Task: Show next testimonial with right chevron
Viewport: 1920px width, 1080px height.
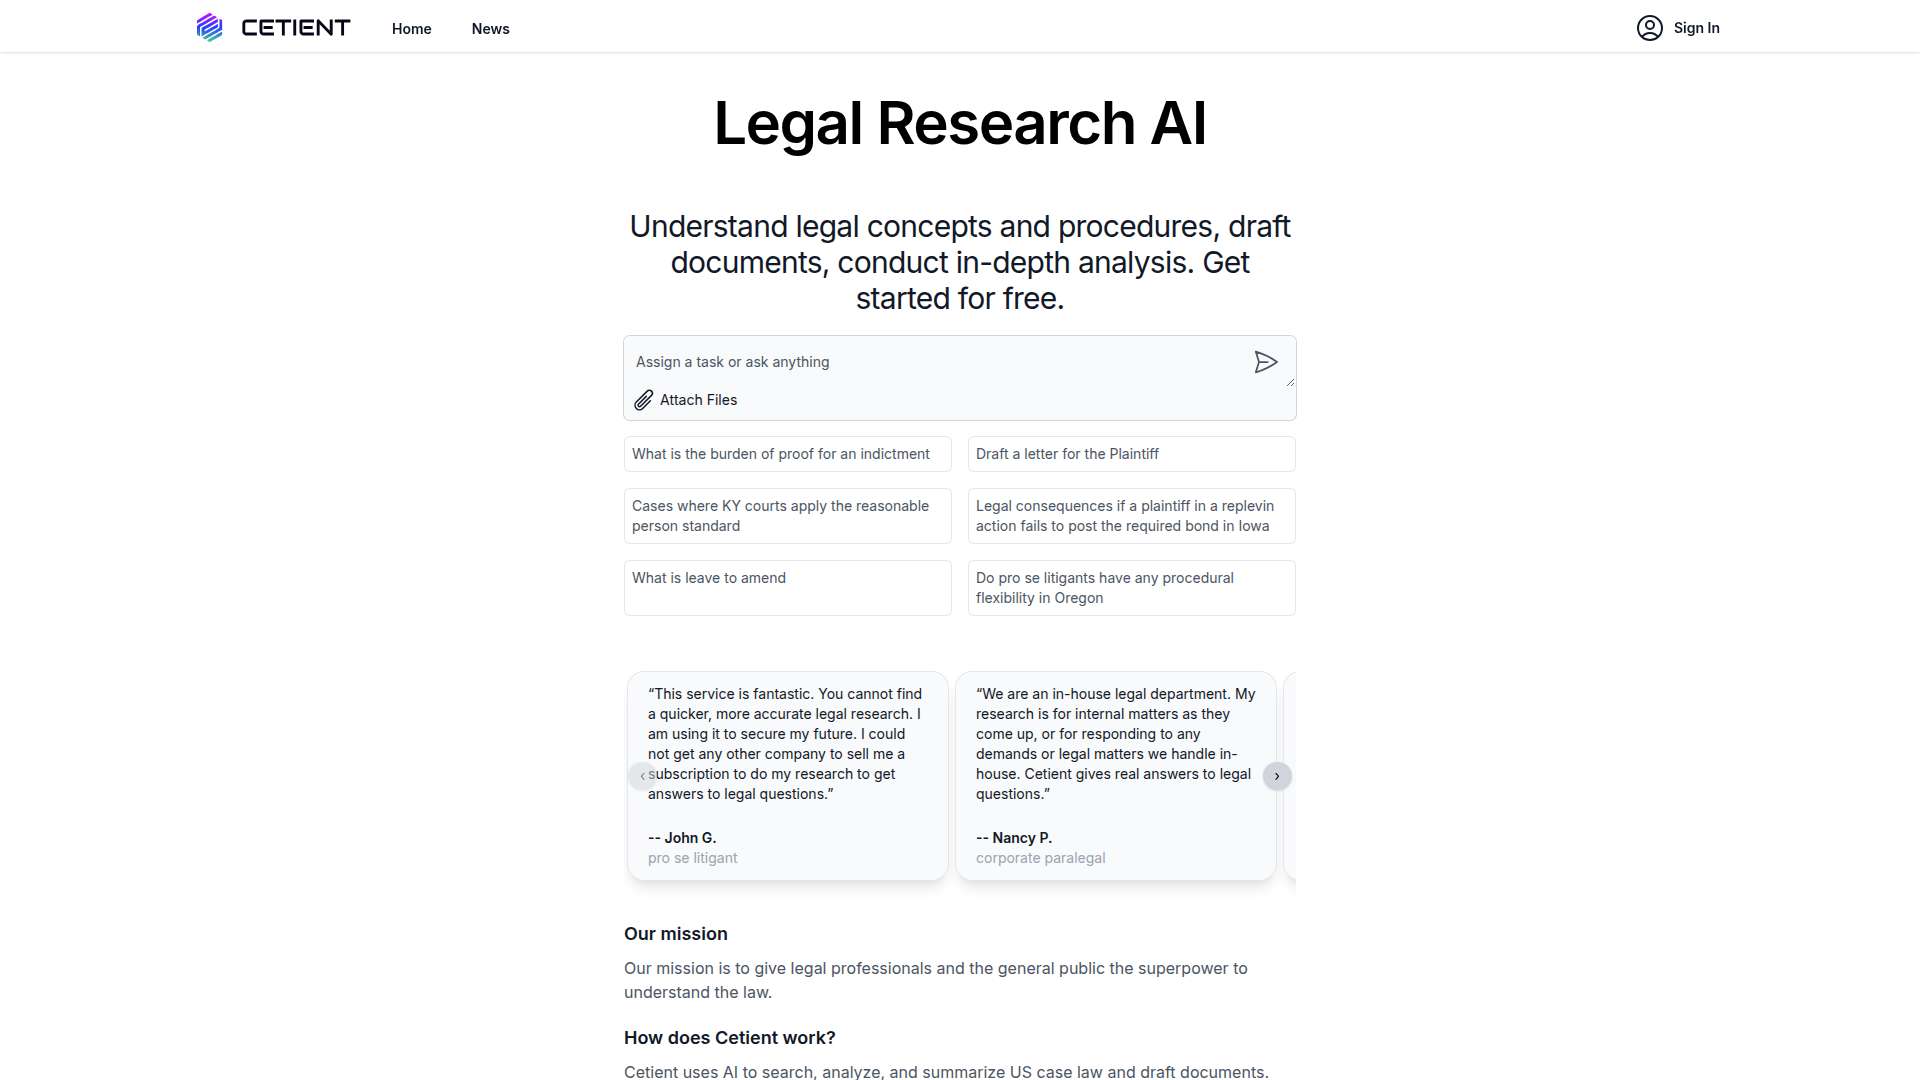Action: click(1277, 776)
